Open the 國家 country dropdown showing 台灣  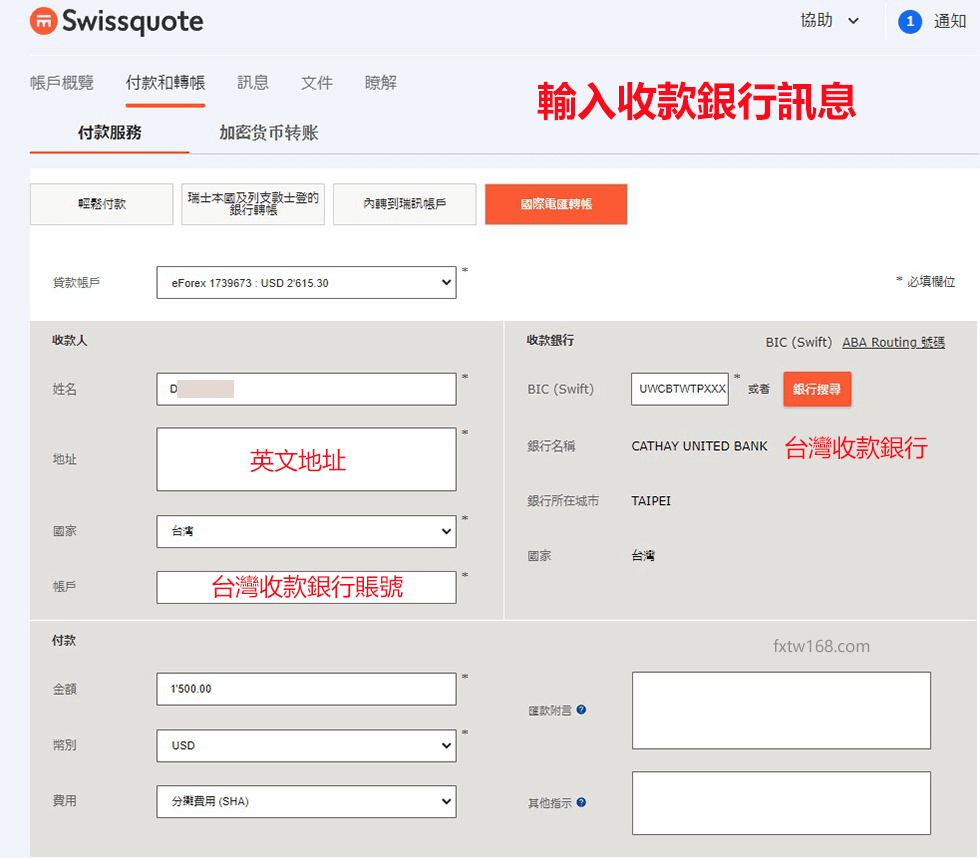pyautogui.click(x=305, y=531)
